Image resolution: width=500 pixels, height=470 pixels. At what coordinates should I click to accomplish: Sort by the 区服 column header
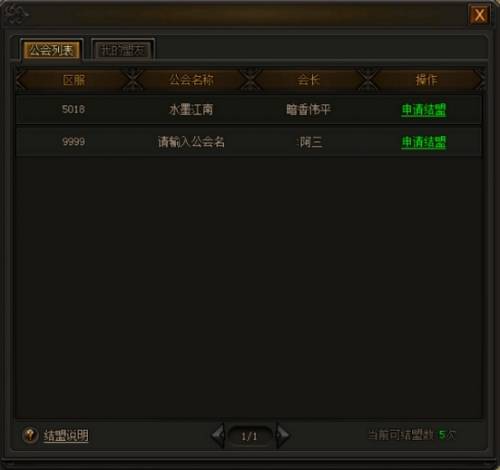[x=74, y=80]
